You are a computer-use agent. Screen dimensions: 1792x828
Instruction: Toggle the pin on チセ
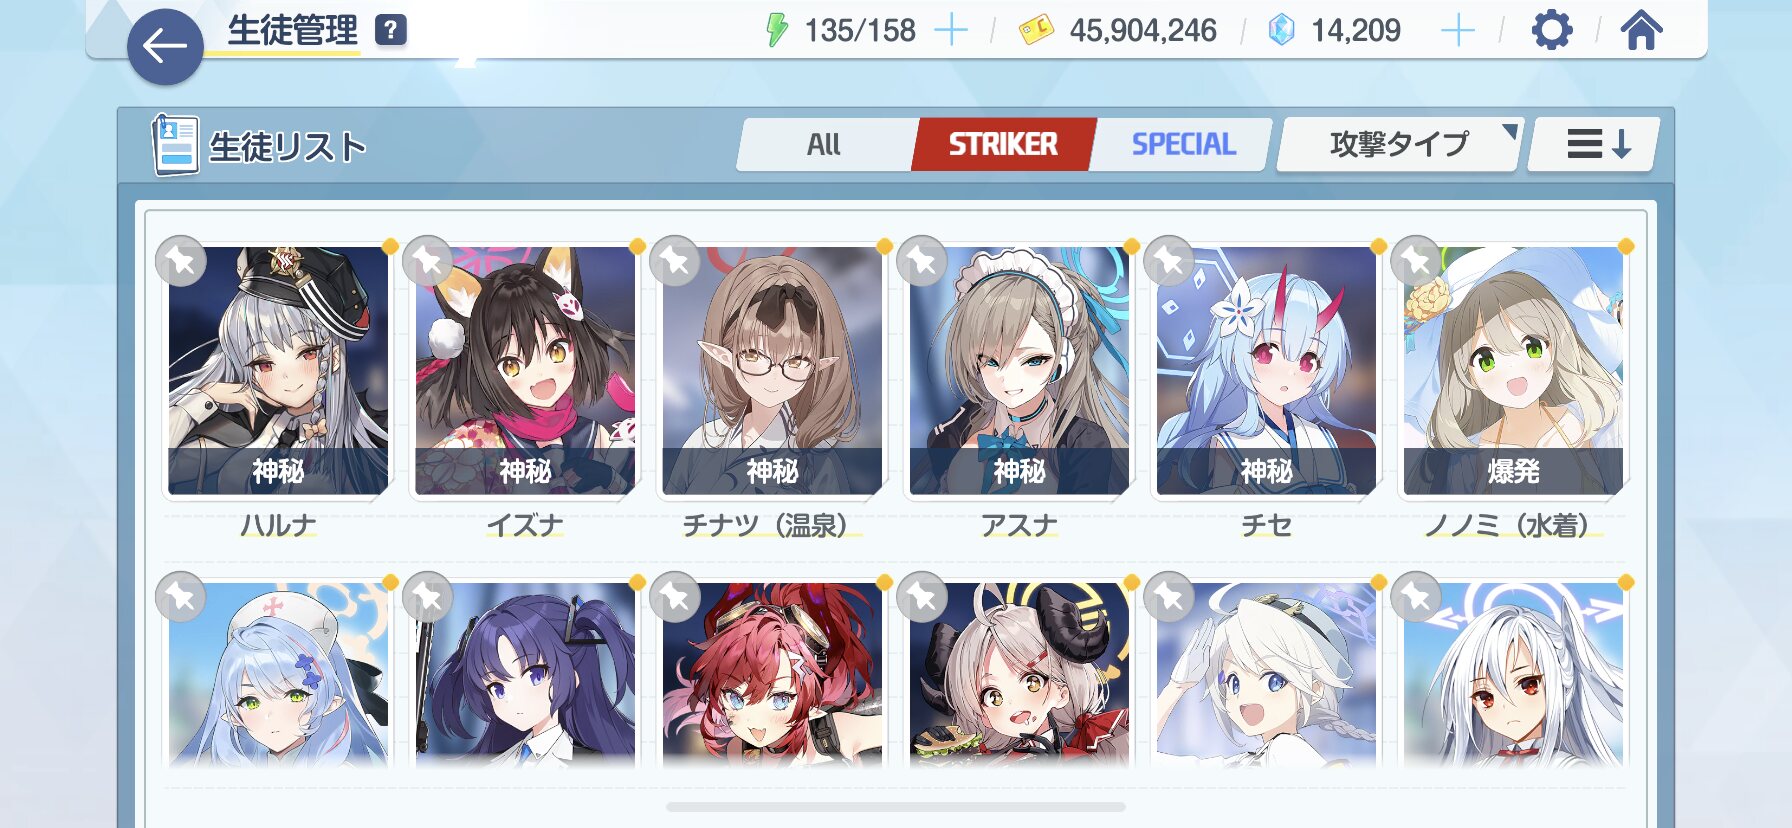click(x=1169, y=262)
